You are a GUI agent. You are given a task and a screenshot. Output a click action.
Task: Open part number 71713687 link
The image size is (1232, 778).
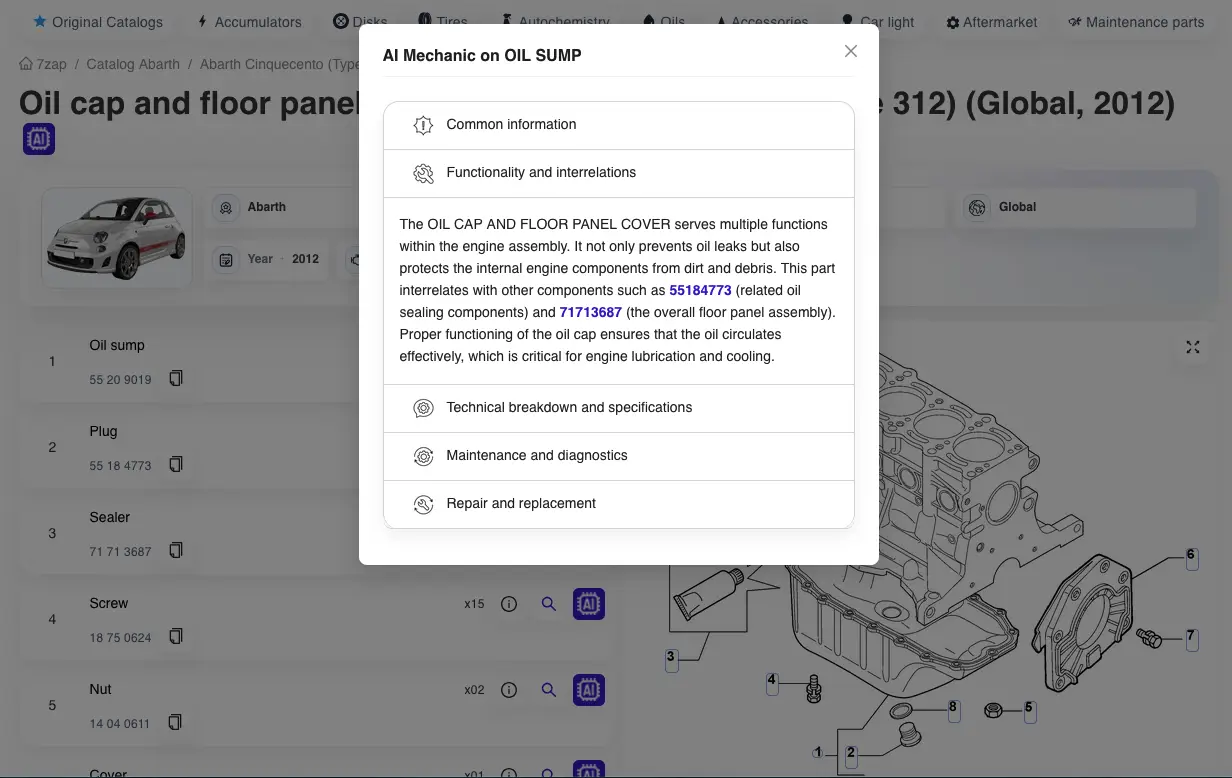(591, 312)
